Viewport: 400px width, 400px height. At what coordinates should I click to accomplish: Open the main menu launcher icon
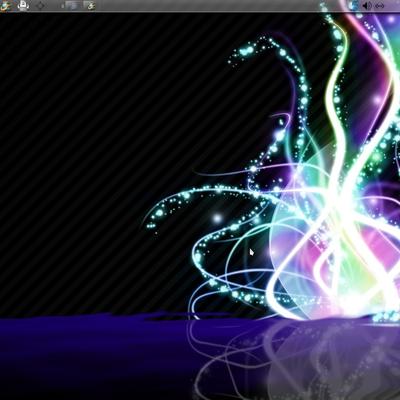coord(6,6)
